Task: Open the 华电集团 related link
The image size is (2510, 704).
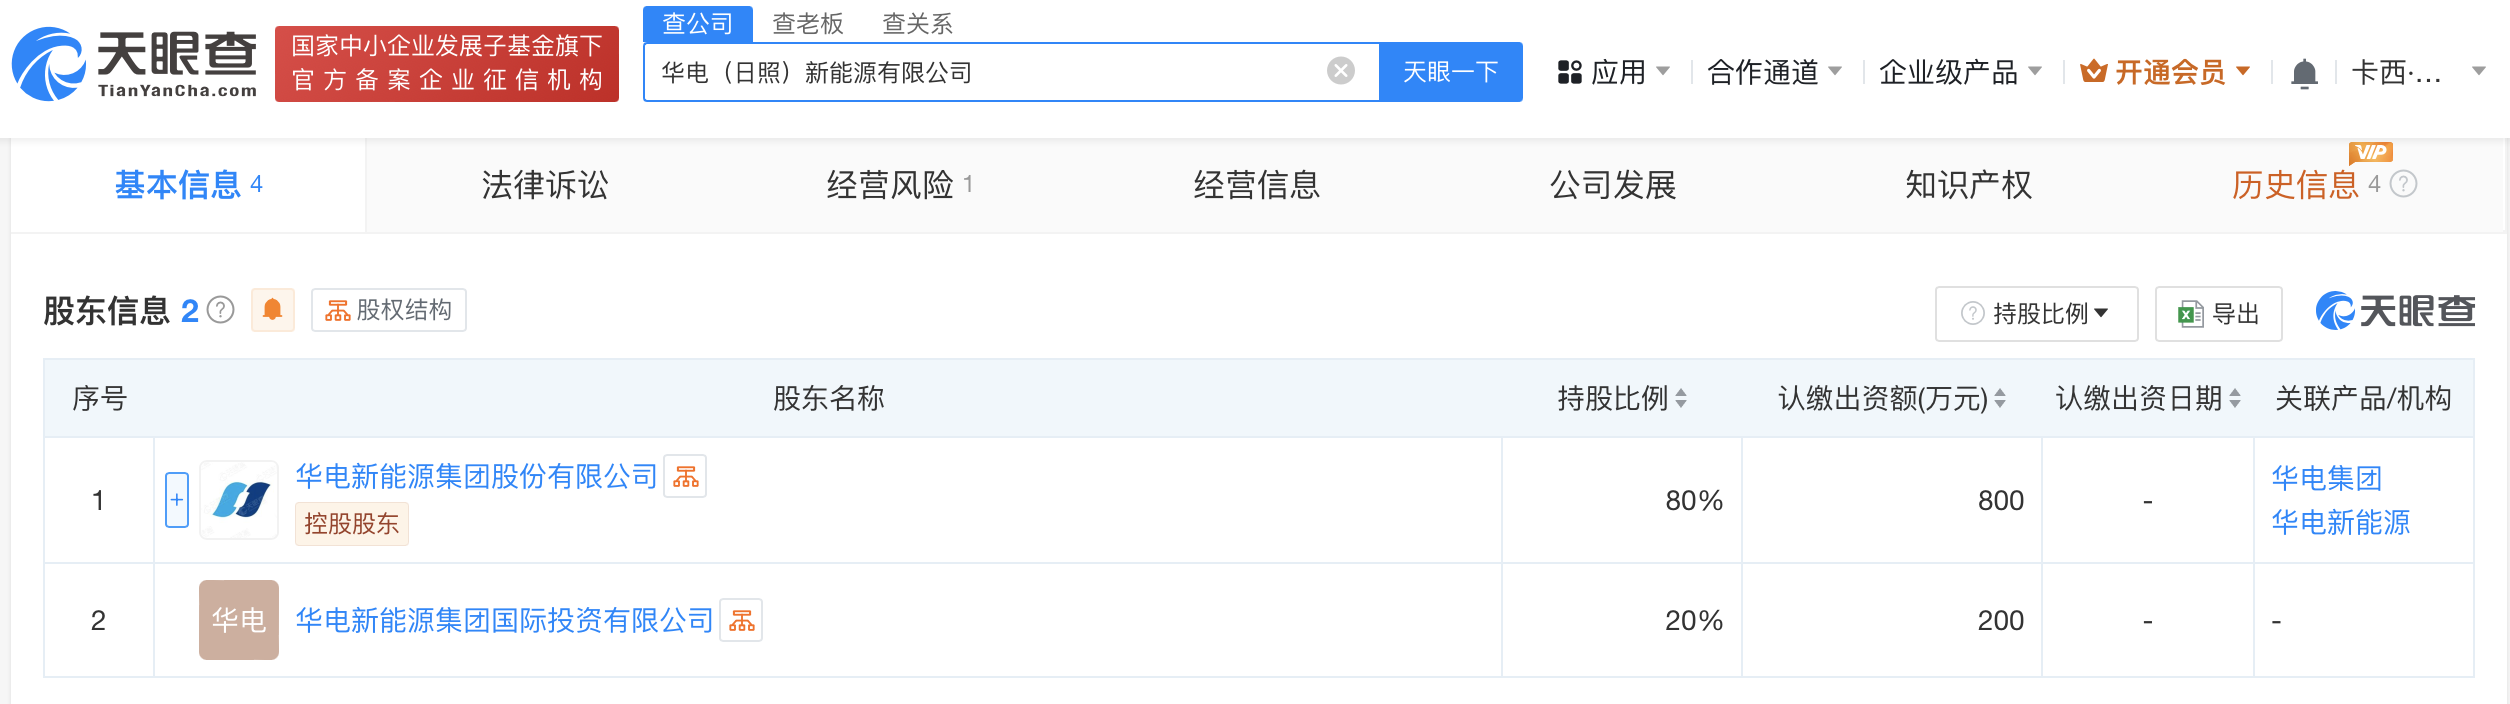Action: click(2326, 478)
